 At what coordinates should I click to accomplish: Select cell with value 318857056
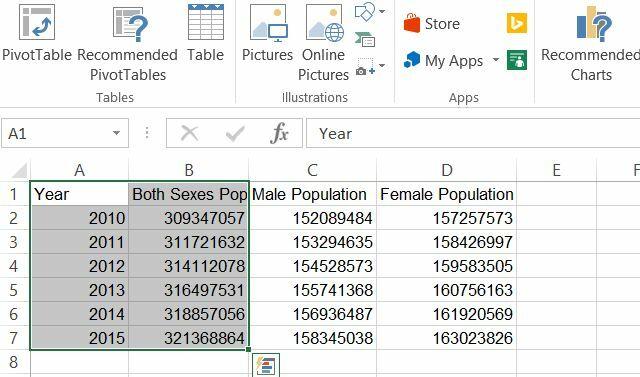(189, 314)
